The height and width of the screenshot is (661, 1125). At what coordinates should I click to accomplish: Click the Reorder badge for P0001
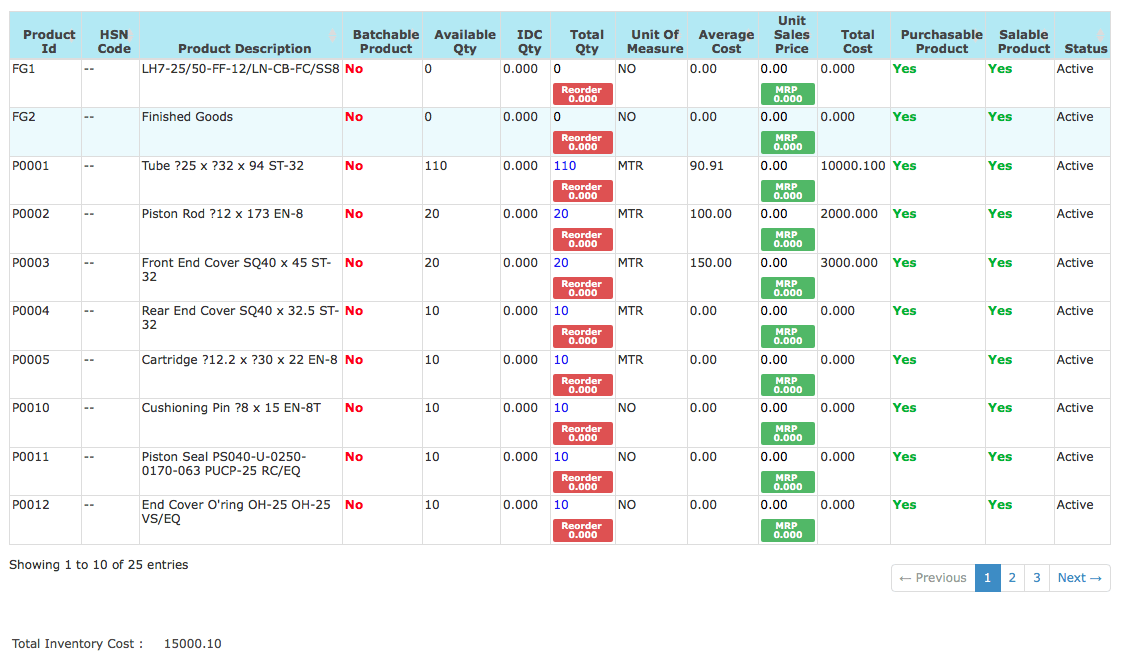pos(583,191)
